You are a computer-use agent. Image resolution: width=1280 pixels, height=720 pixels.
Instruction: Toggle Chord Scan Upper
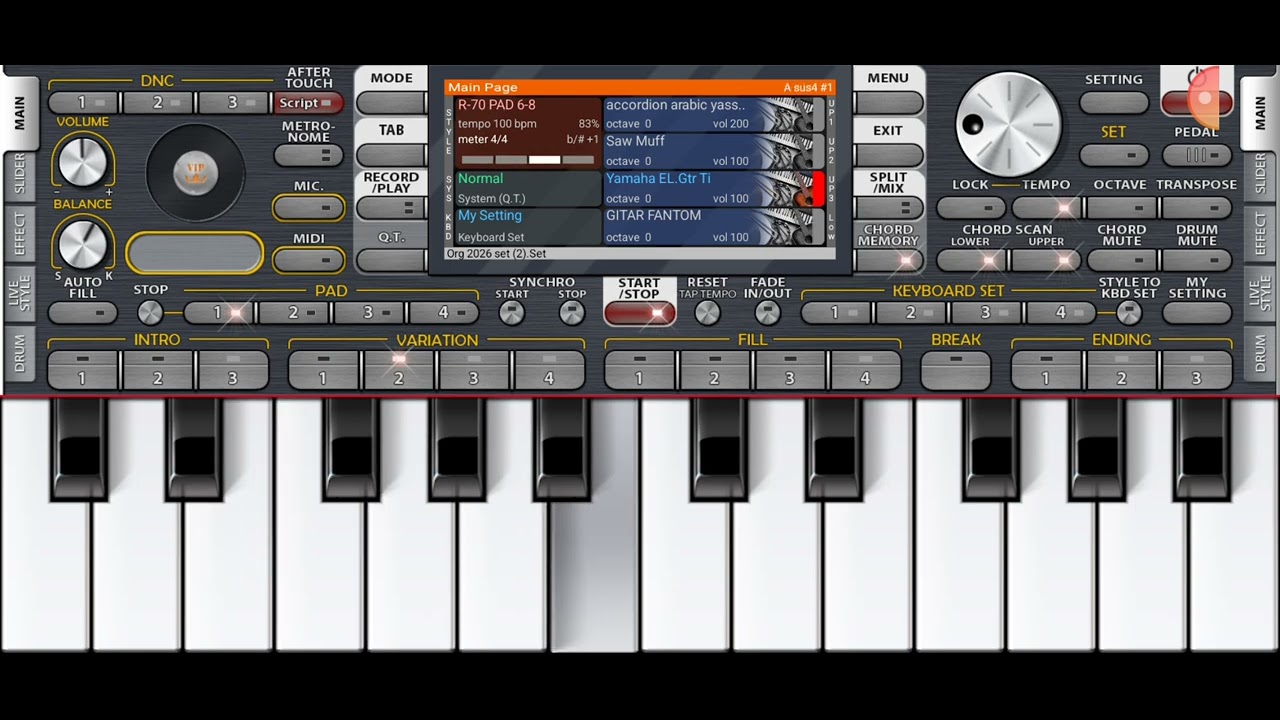(1046, 260)
